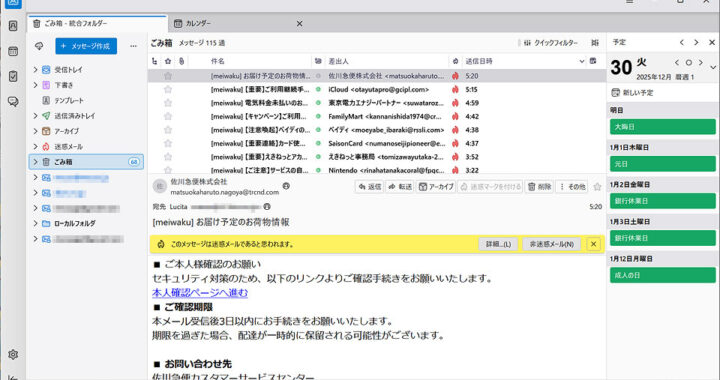Click the 転送 button
Viewport: 720px width, 380px height.
(399, 187)
